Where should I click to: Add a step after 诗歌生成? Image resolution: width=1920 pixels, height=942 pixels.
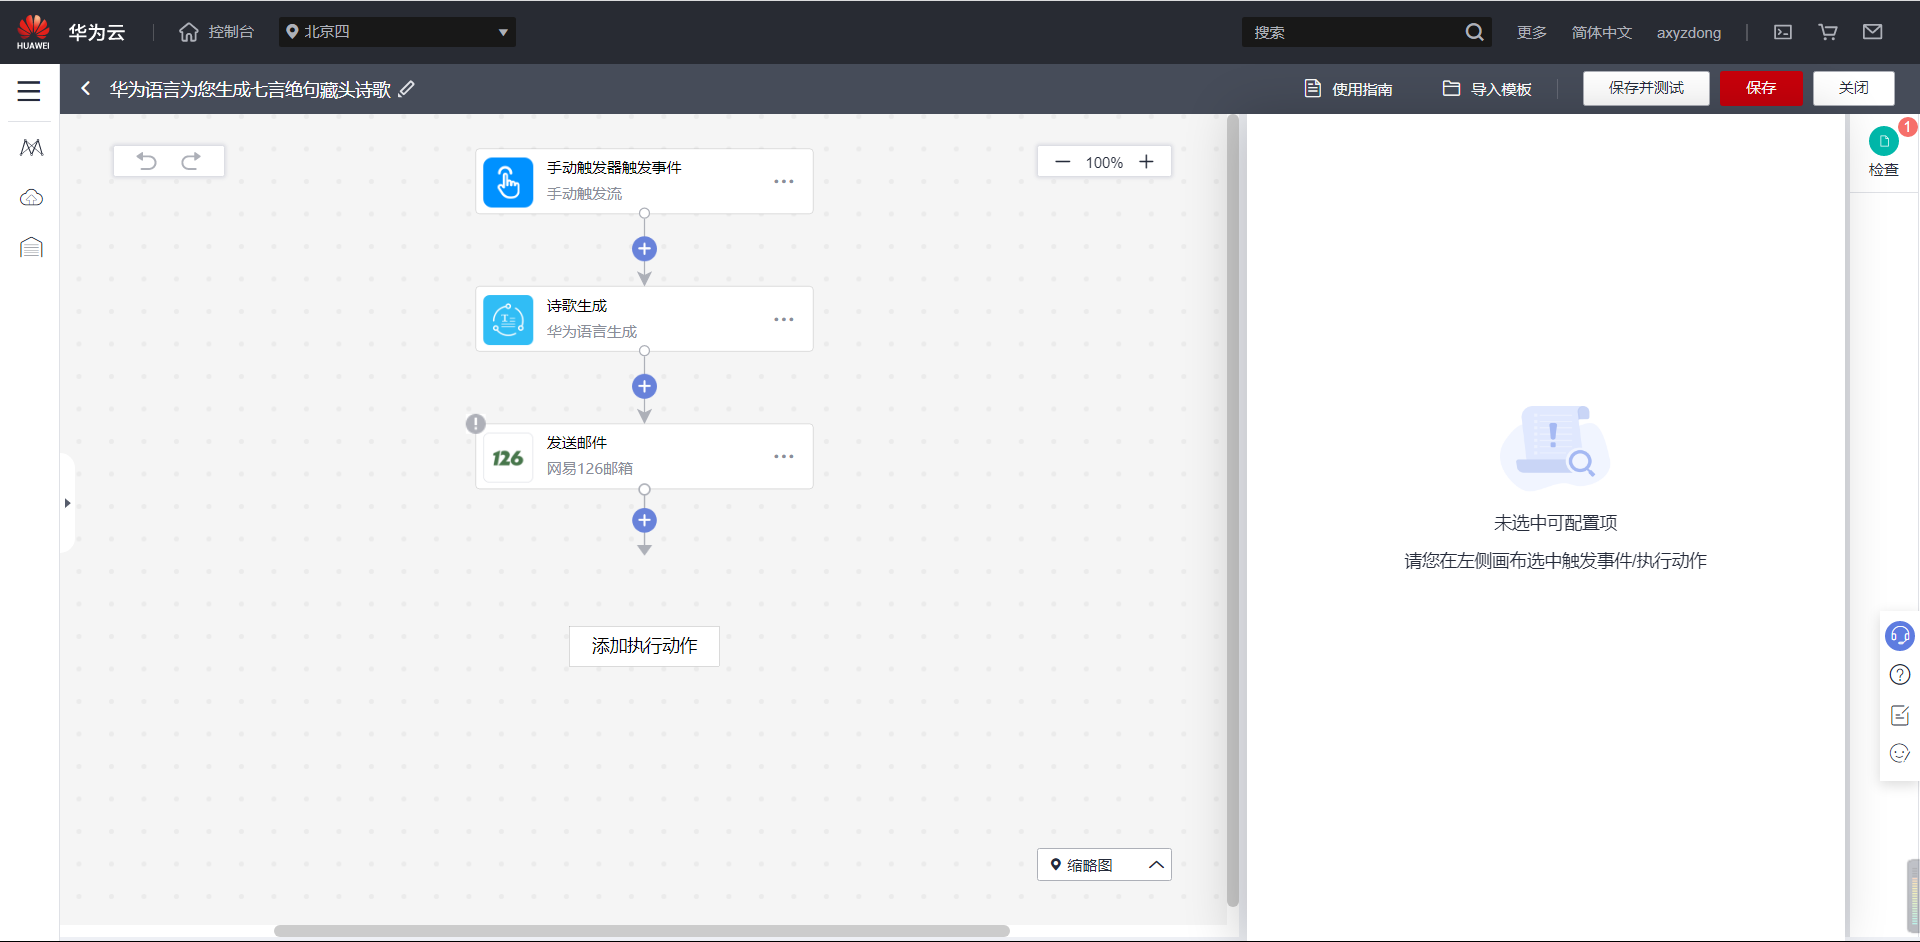(644, 386)
